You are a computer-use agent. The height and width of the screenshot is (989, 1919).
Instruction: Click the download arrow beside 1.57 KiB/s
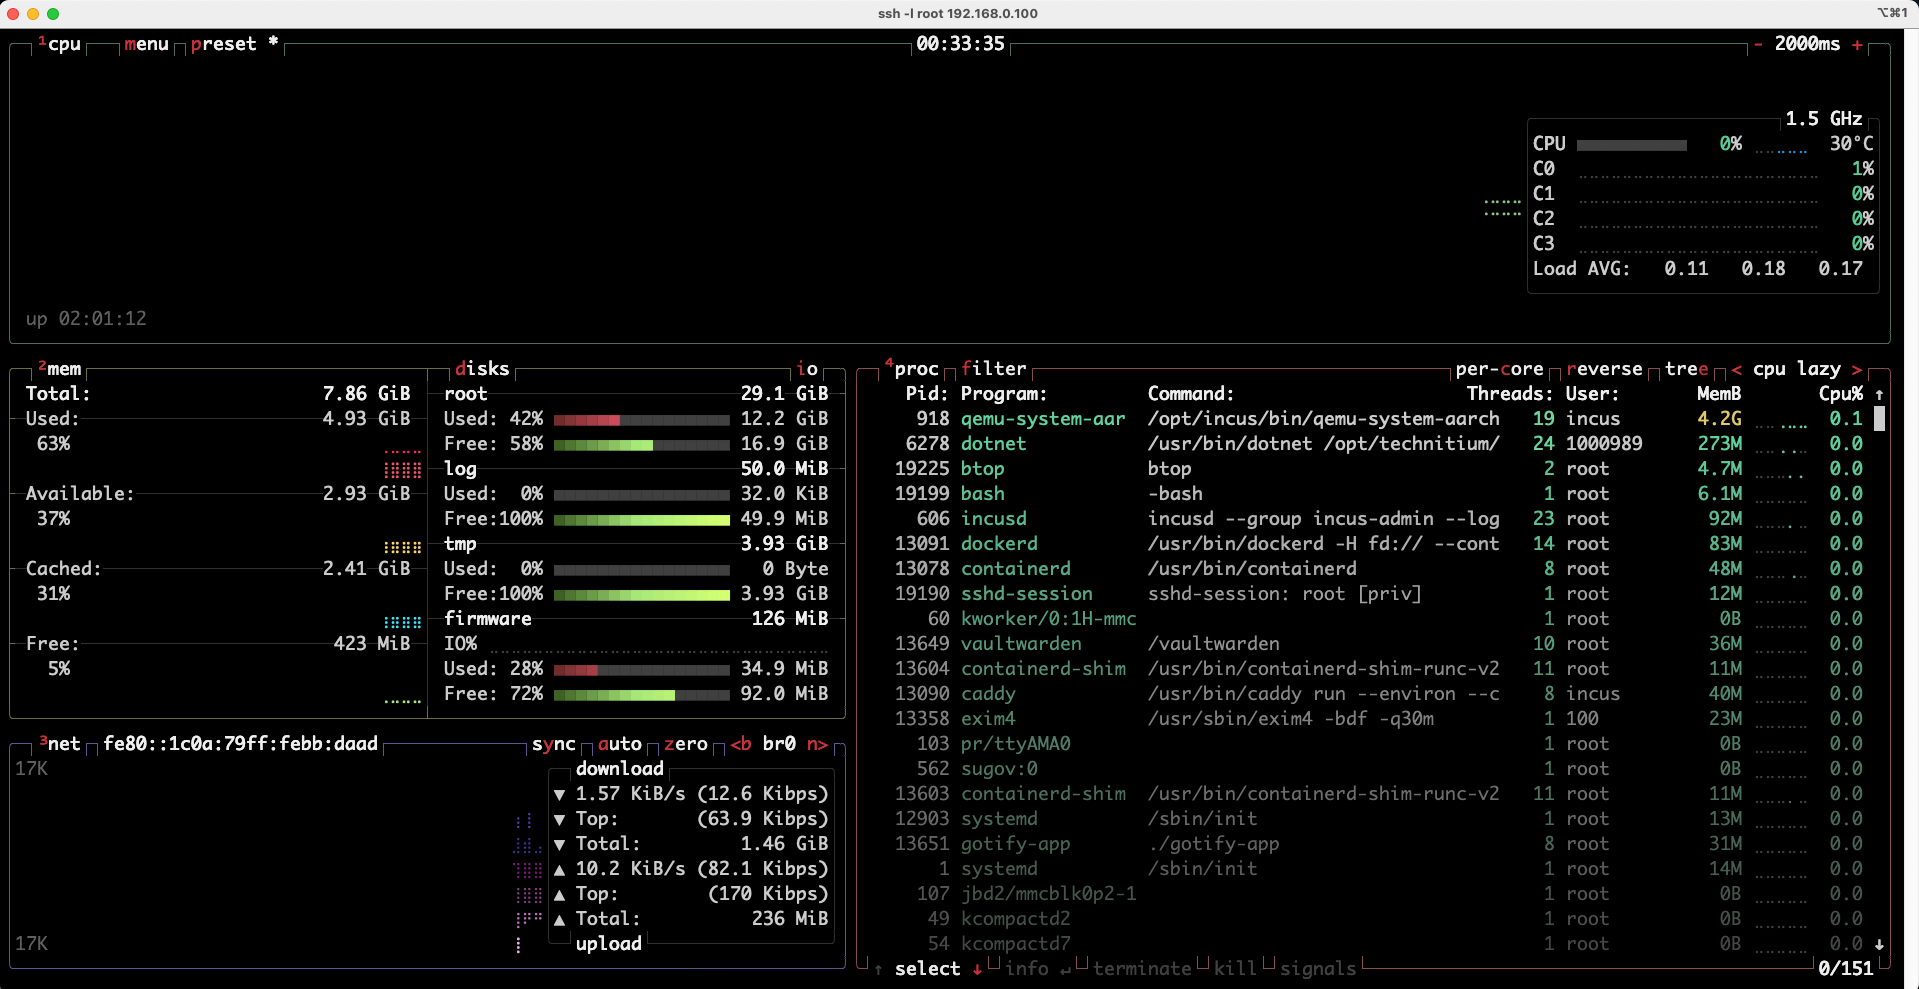tap(559, 794)
